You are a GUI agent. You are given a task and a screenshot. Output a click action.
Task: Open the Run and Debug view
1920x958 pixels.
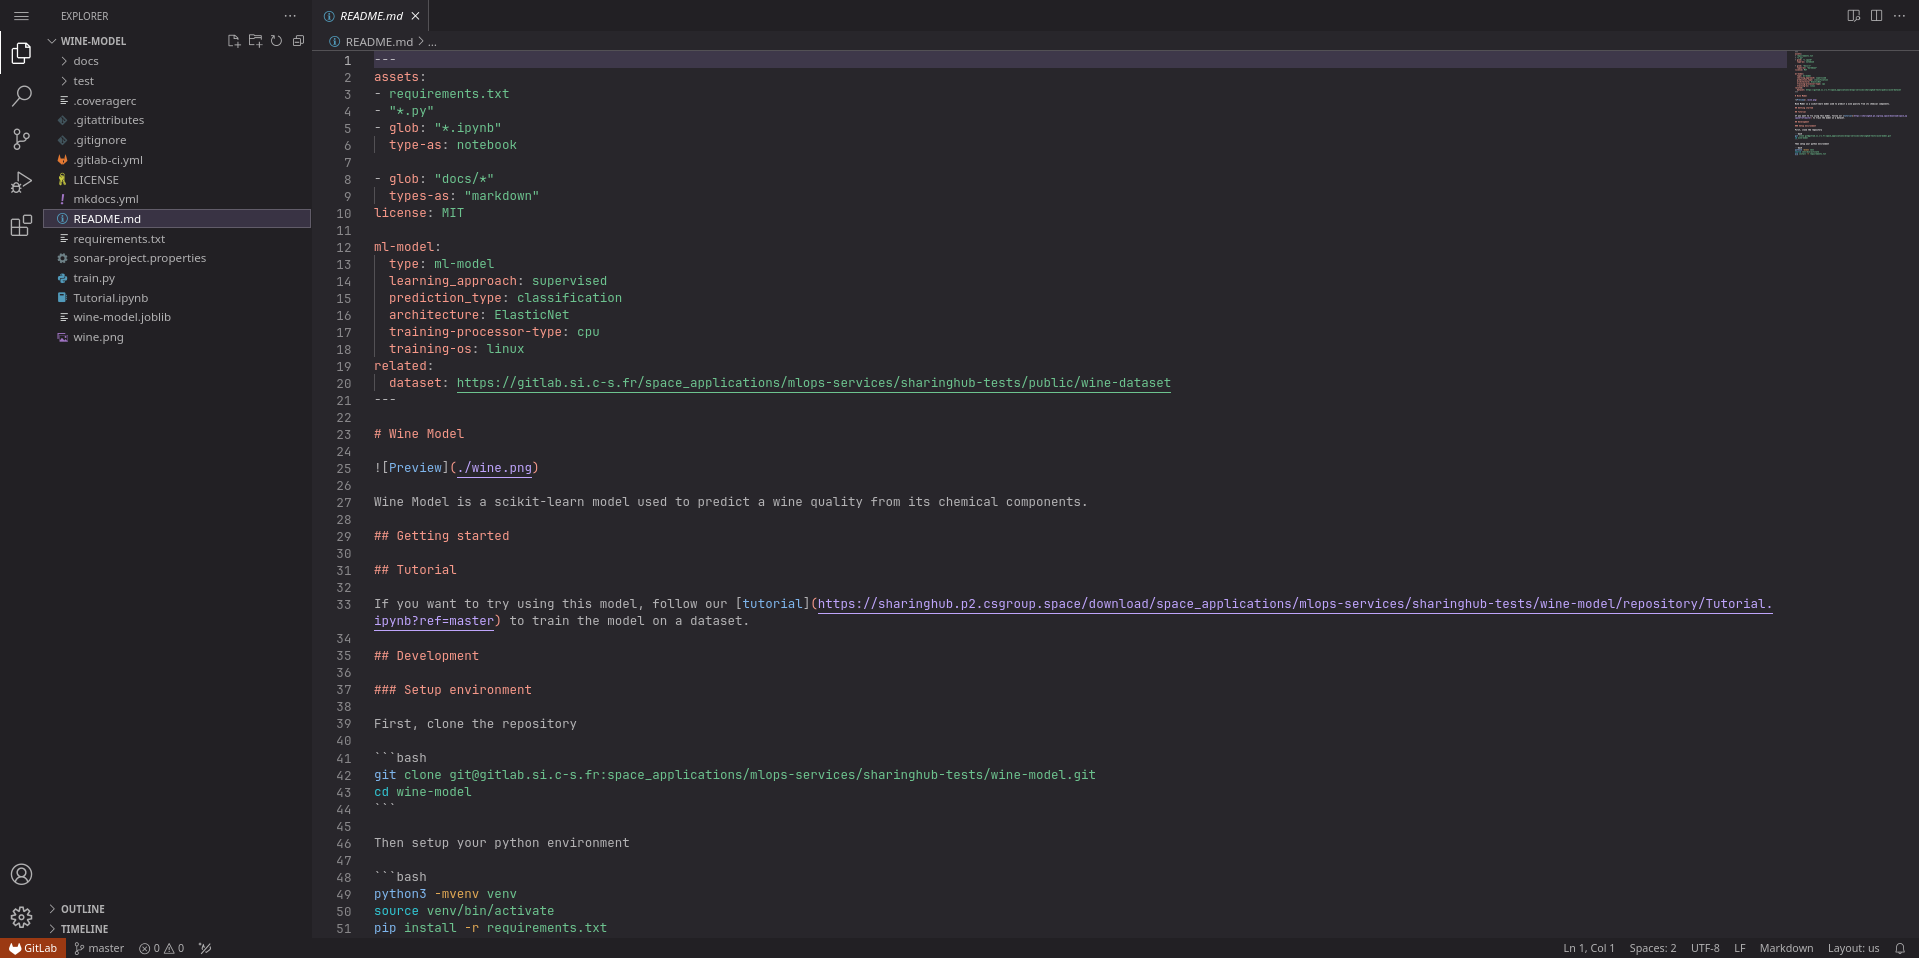point(21,182)
